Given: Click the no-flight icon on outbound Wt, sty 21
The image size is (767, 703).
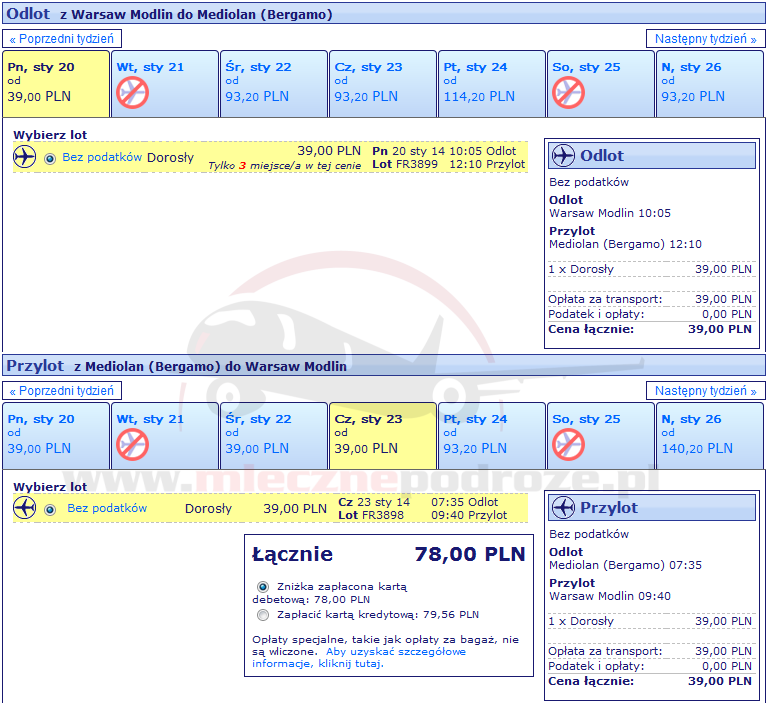Looking at the screenshot, I should 132,93.
